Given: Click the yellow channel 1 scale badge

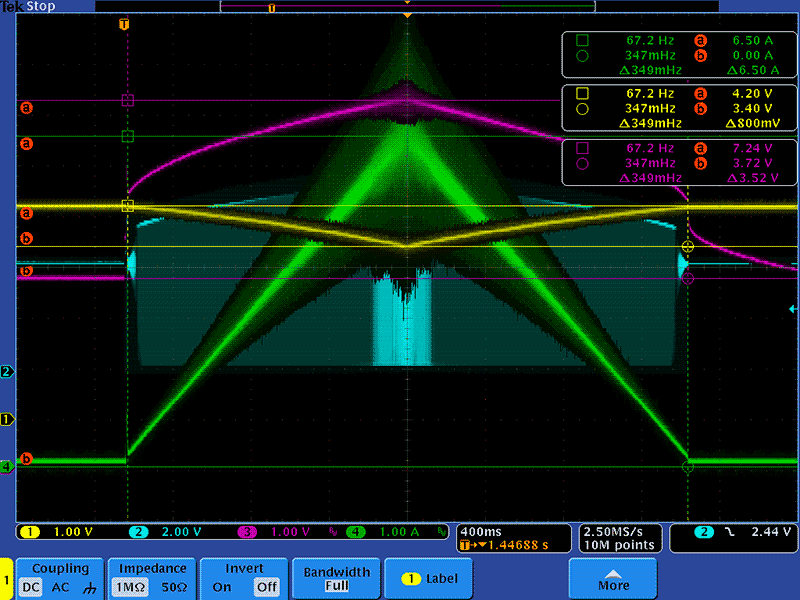Looking at the screenshot, I should pyautogui.click(x=30, y=532).
